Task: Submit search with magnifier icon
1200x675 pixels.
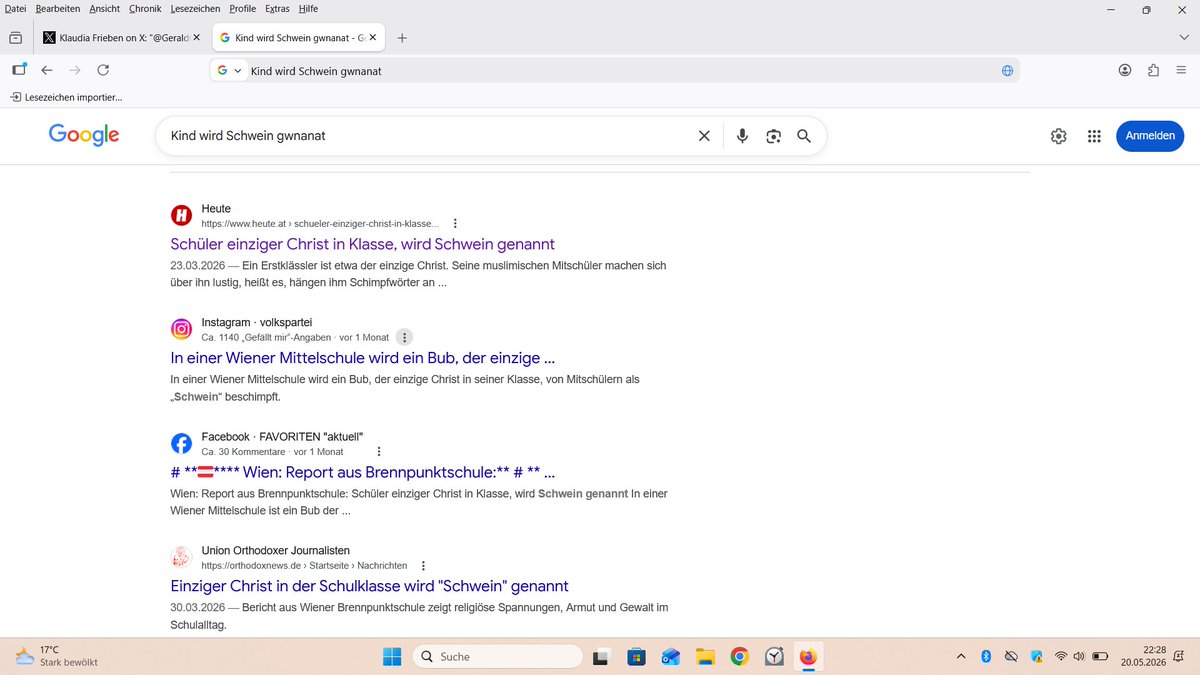Action: coord(804,136)
